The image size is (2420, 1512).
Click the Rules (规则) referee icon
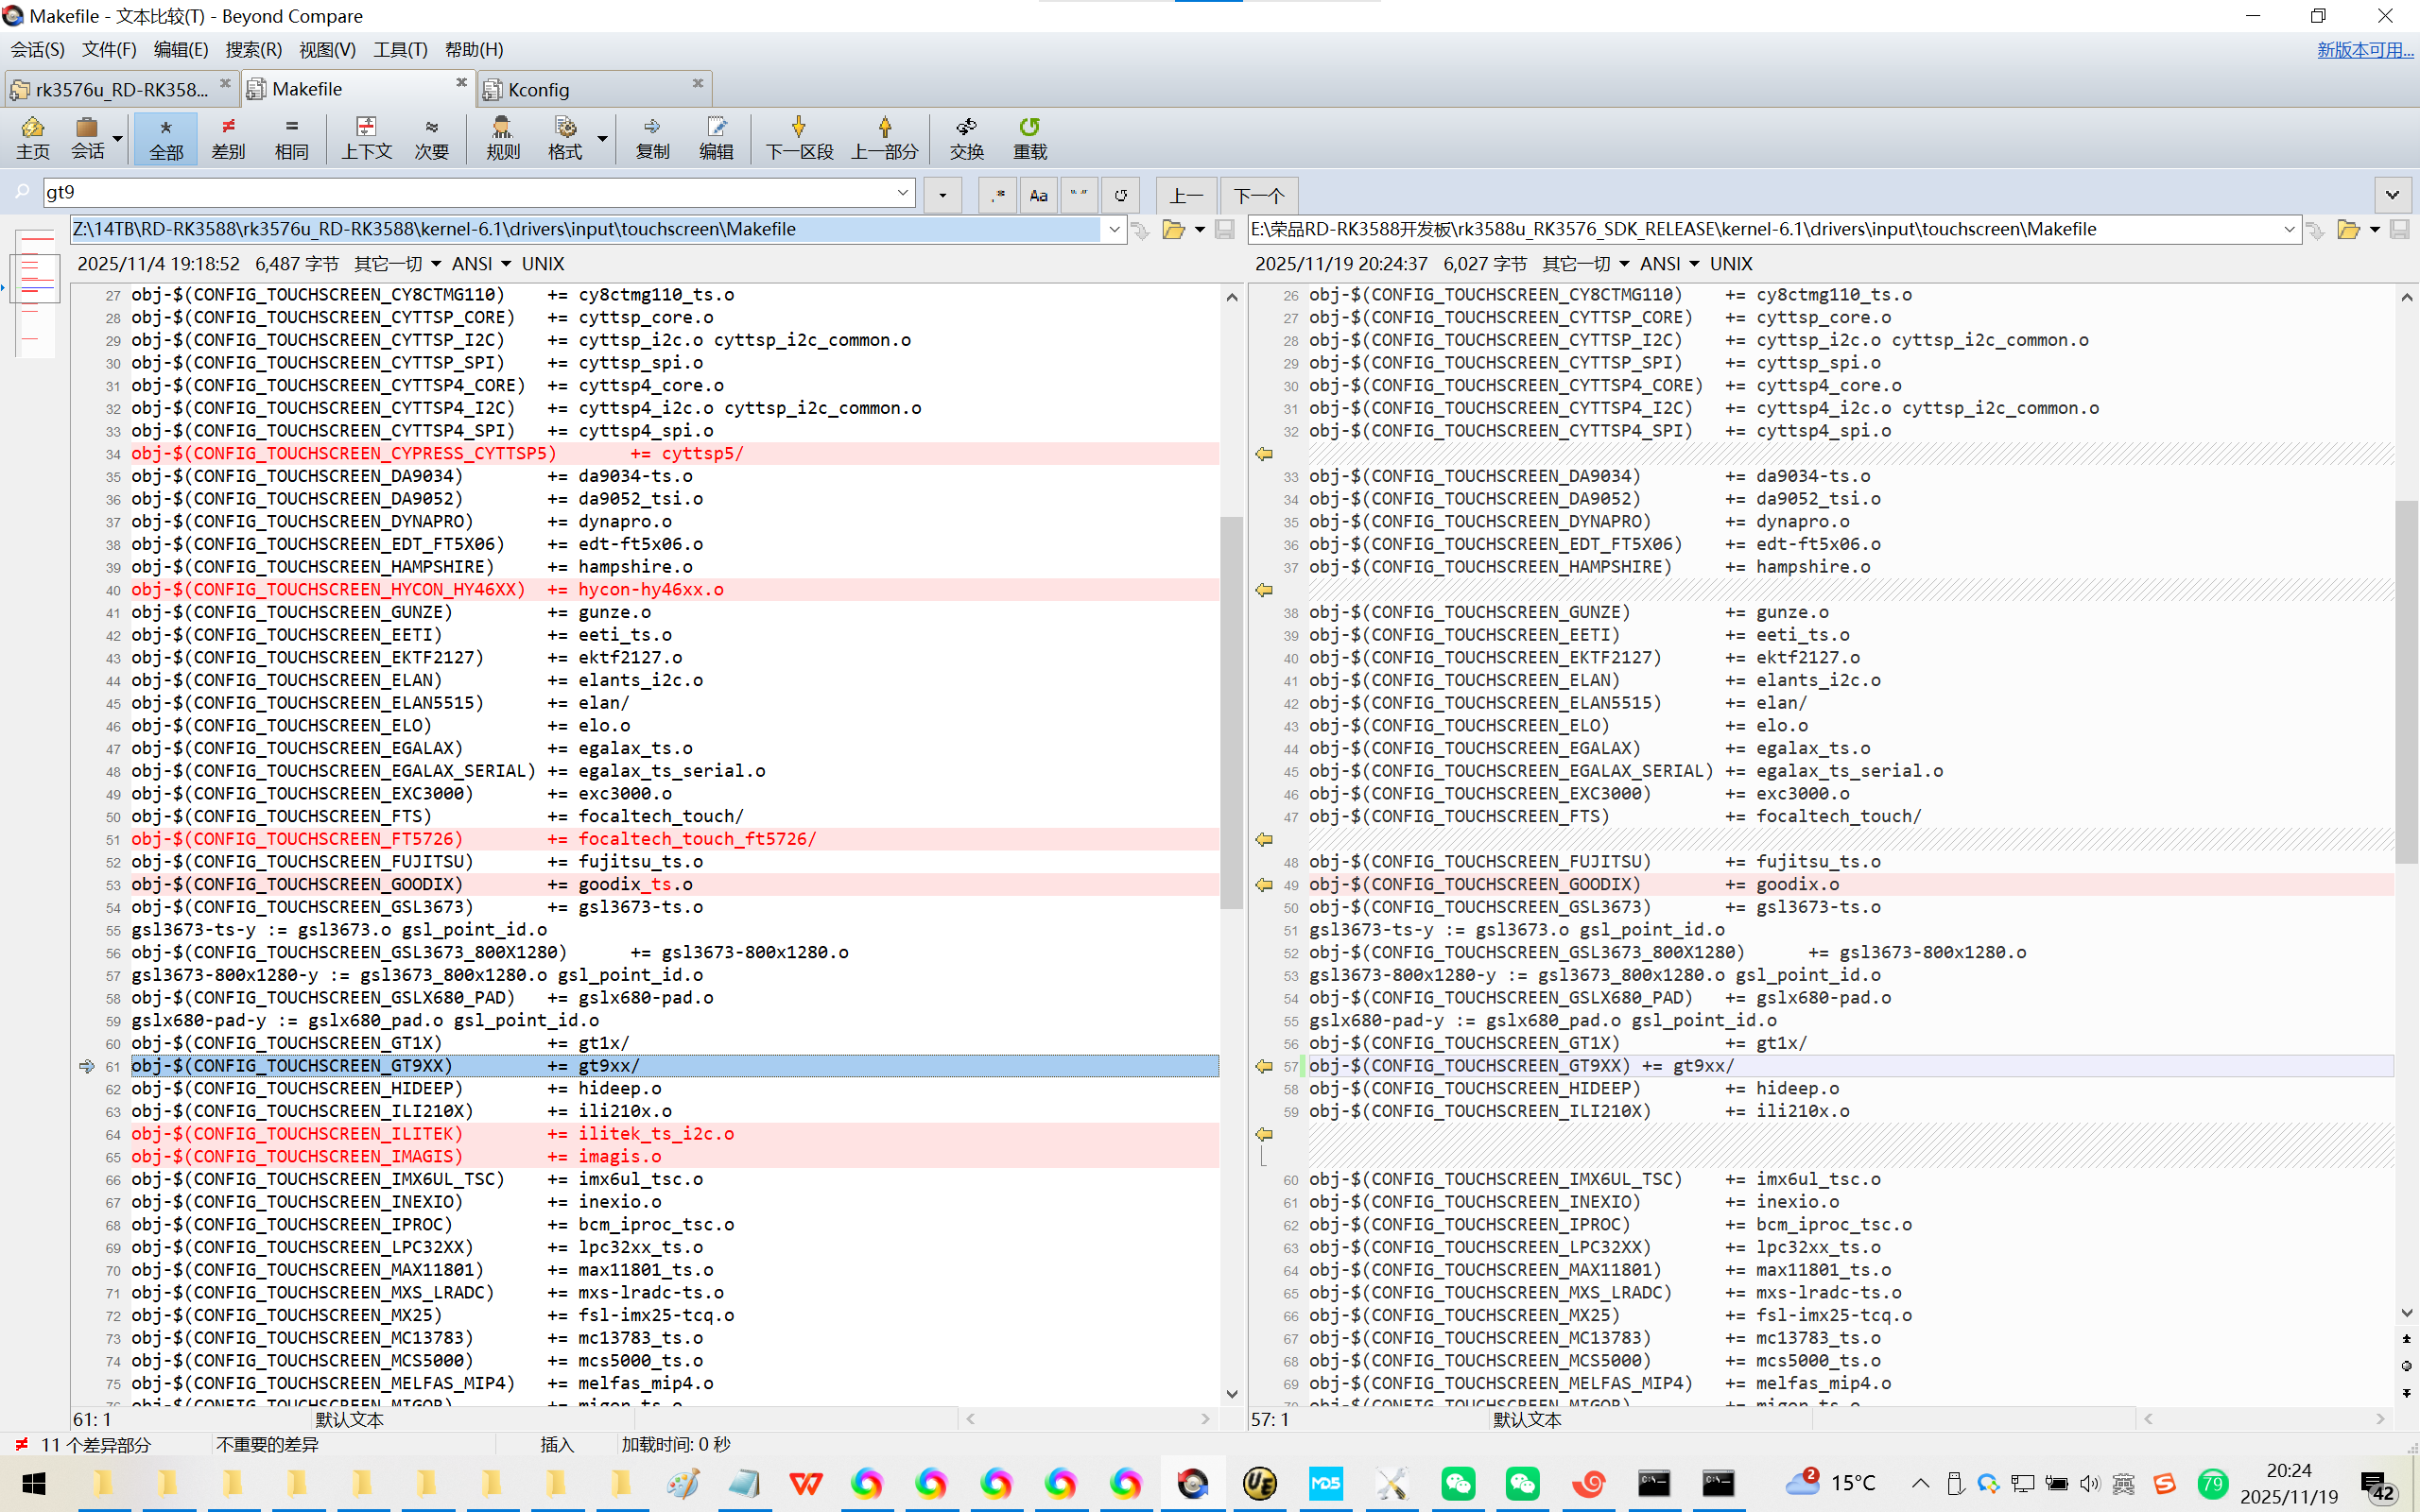502,137
